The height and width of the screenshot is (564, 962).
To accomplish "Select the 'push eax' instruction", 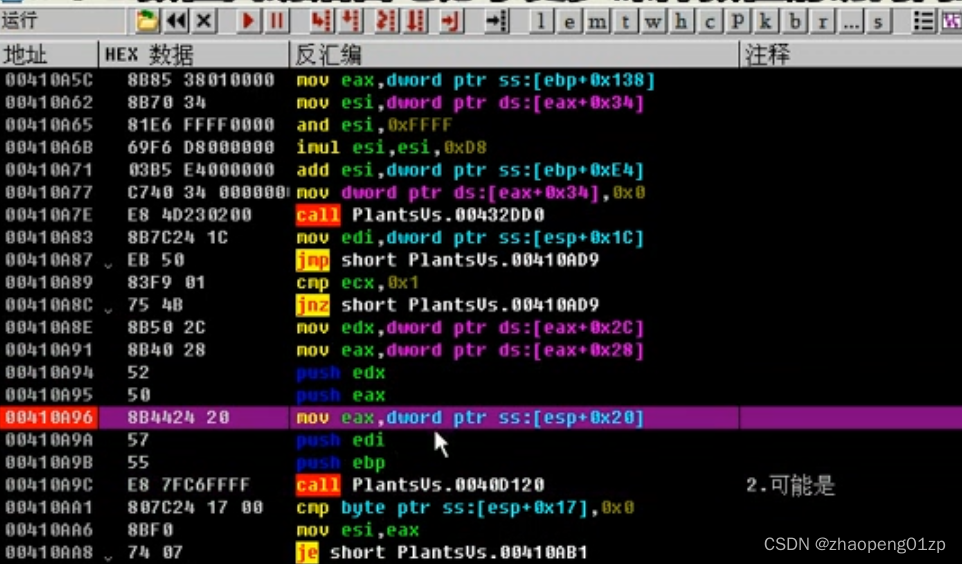I will 341,395.
